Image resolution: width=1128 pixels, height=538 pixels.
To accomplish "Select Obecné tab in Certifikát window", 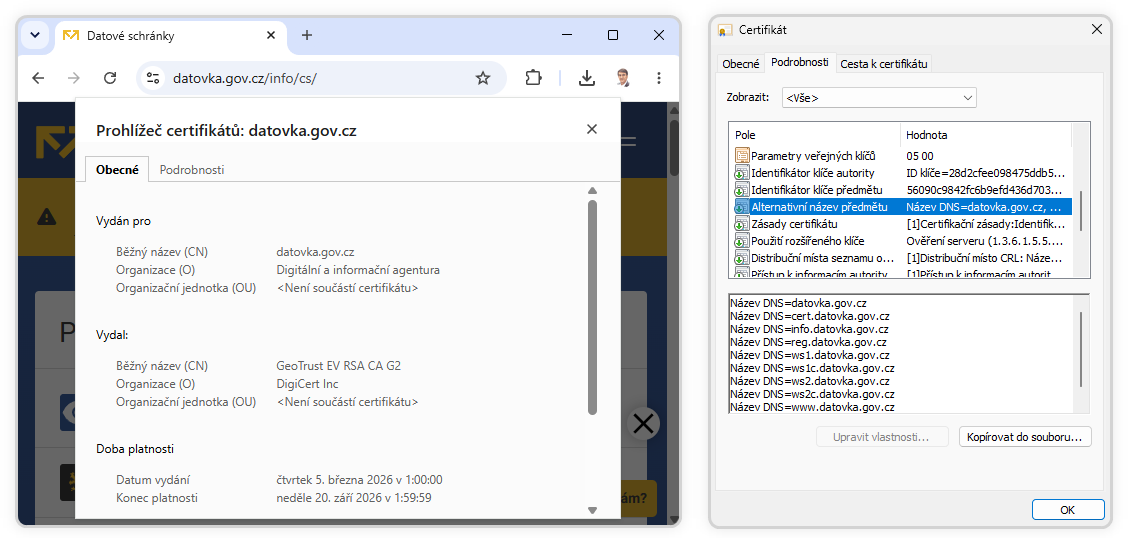I will [740, 63].
